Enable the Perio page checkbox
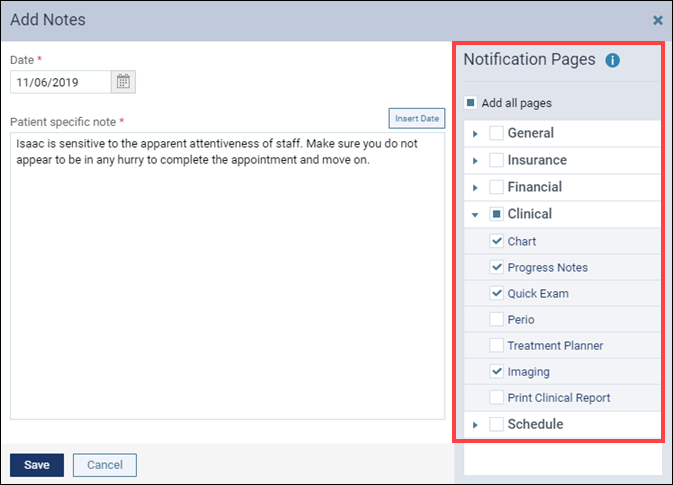The height and width of the screenshot is (485, 673). click(497, 319)
